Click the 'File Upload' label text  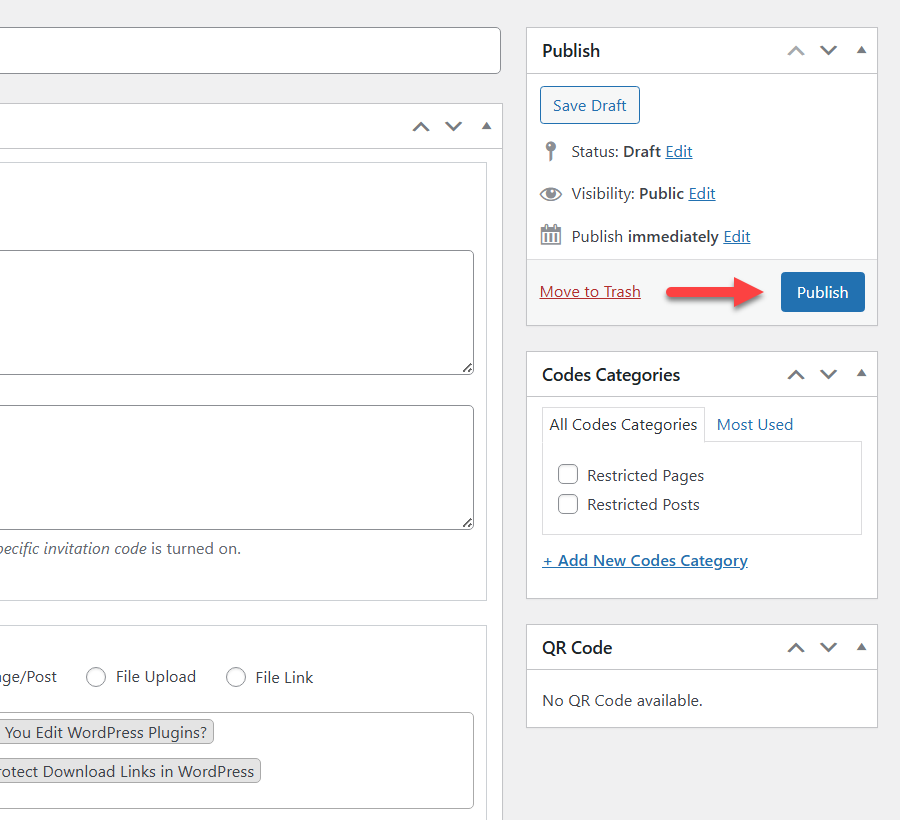(x=156, y=677)
